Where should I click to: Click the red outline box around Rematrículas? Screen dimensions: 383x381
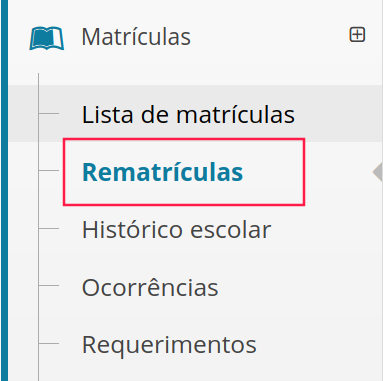tap(184, 172)
